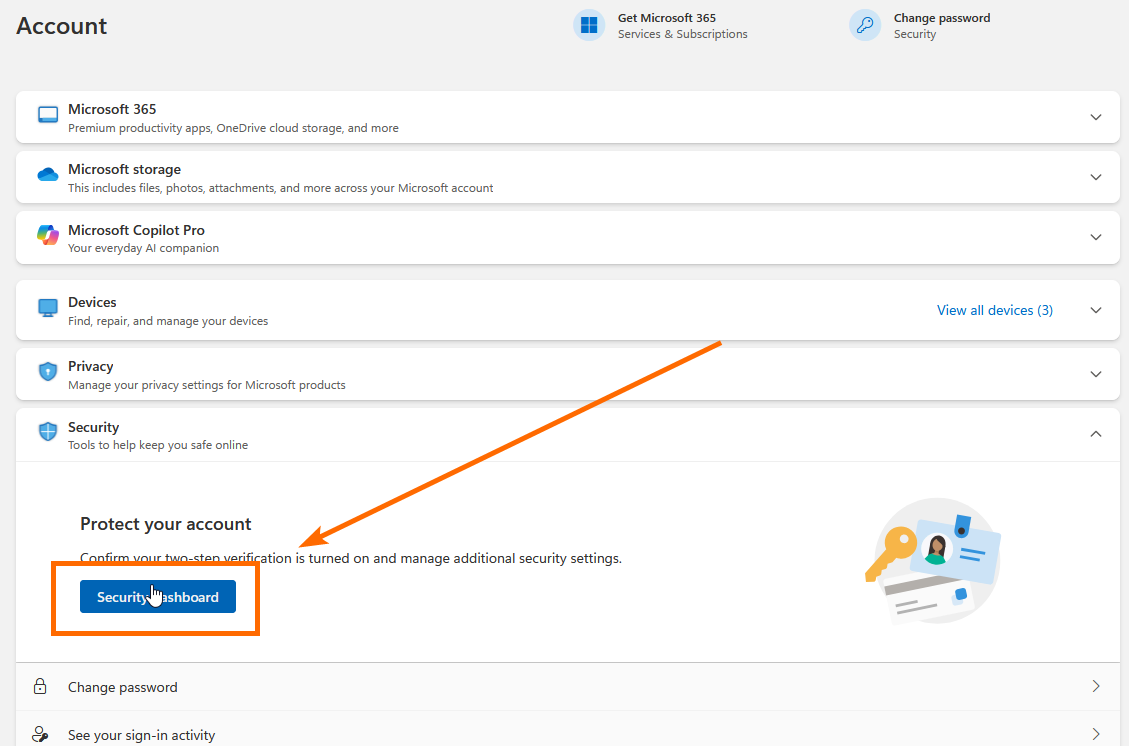This screenshot has width=1129, height=746.
Task: Click the Privacy shield icon
Action: (48, 372)
